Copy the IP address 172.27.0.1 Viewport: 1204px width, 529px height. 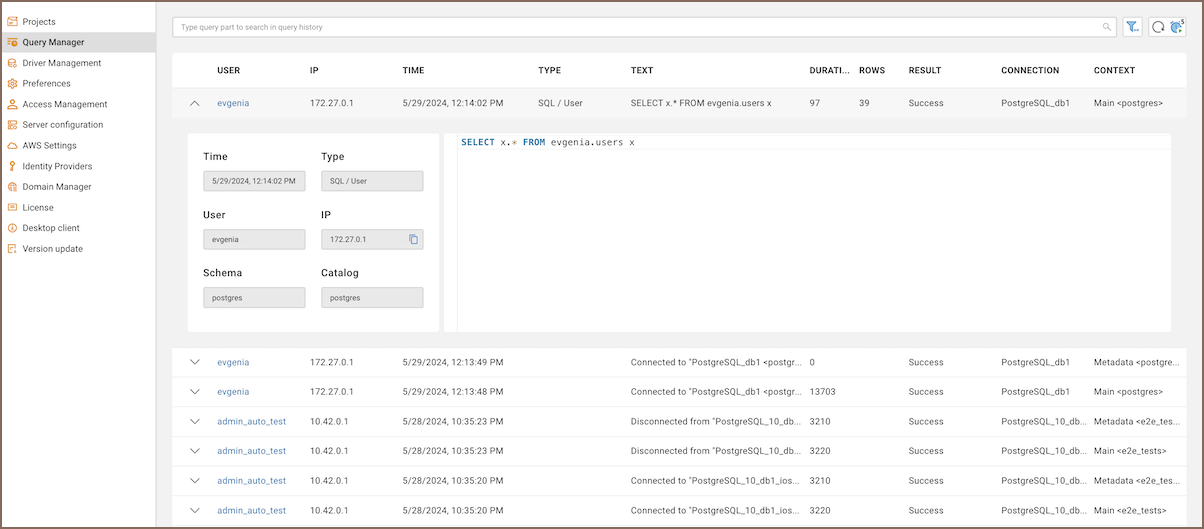[x=413, y=239]
